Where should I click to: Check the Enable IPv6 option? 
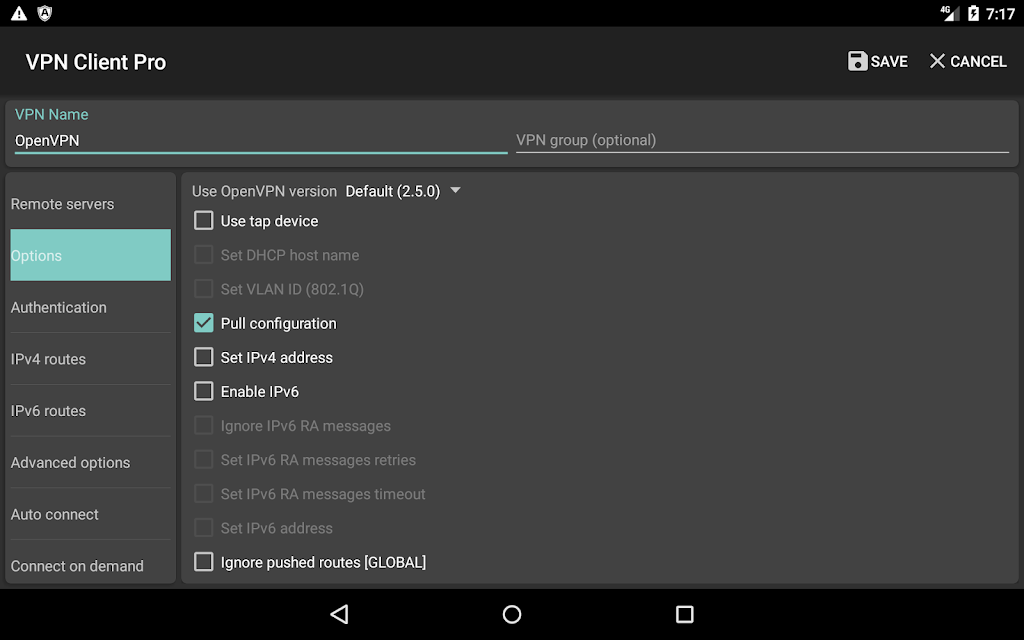[x=204, y=391]
